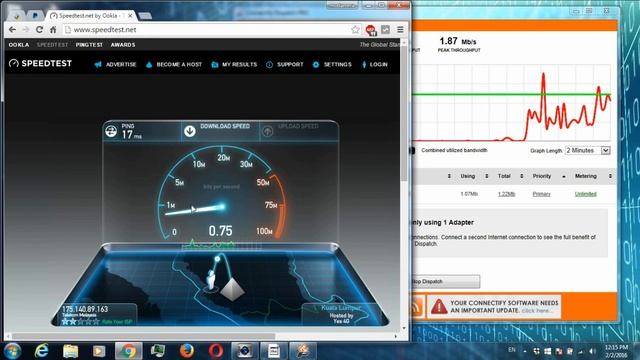This screenshot has width=640, height=360.
Task: Open Opera from the taskbar
Action: [x=216, y=351]
